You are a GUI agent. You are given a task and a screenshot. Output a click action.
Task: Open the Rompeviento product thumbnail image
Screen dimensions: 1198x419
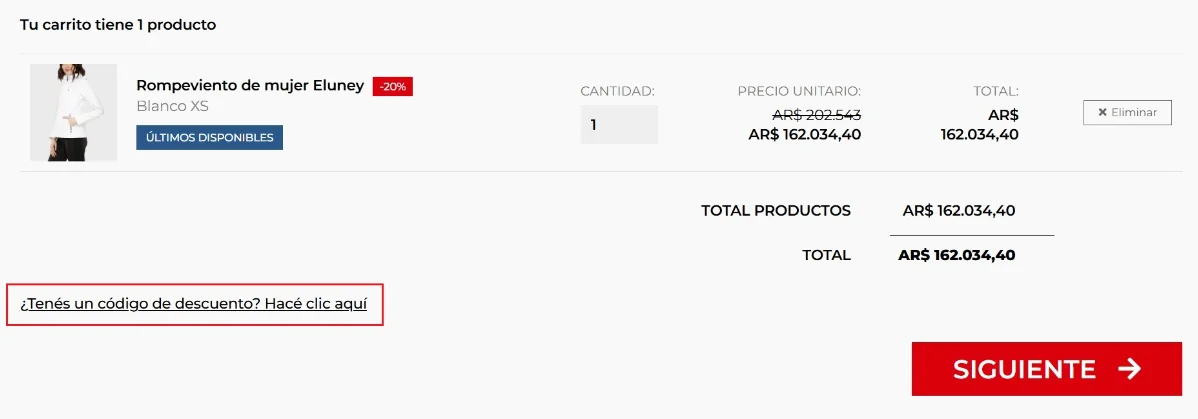point(73,113)
